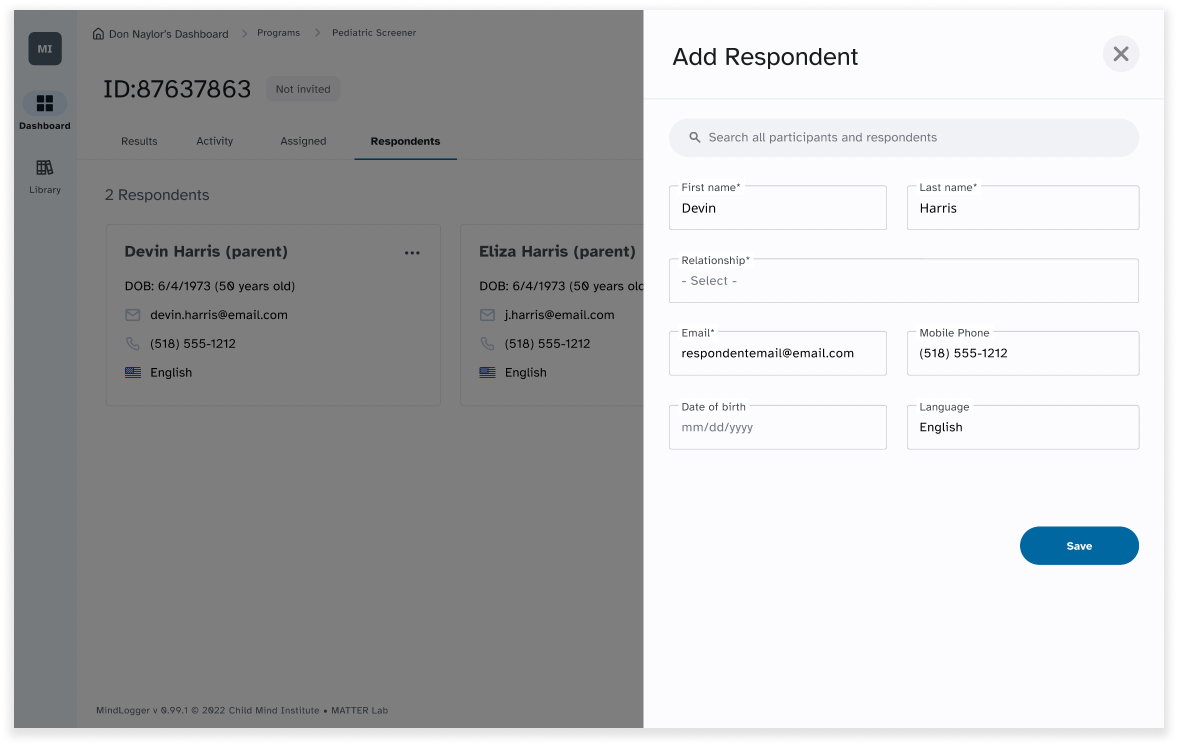This screenshot has width=1178, height=746.
Task: Focus the First name field
Action: [x=778, y=208]
